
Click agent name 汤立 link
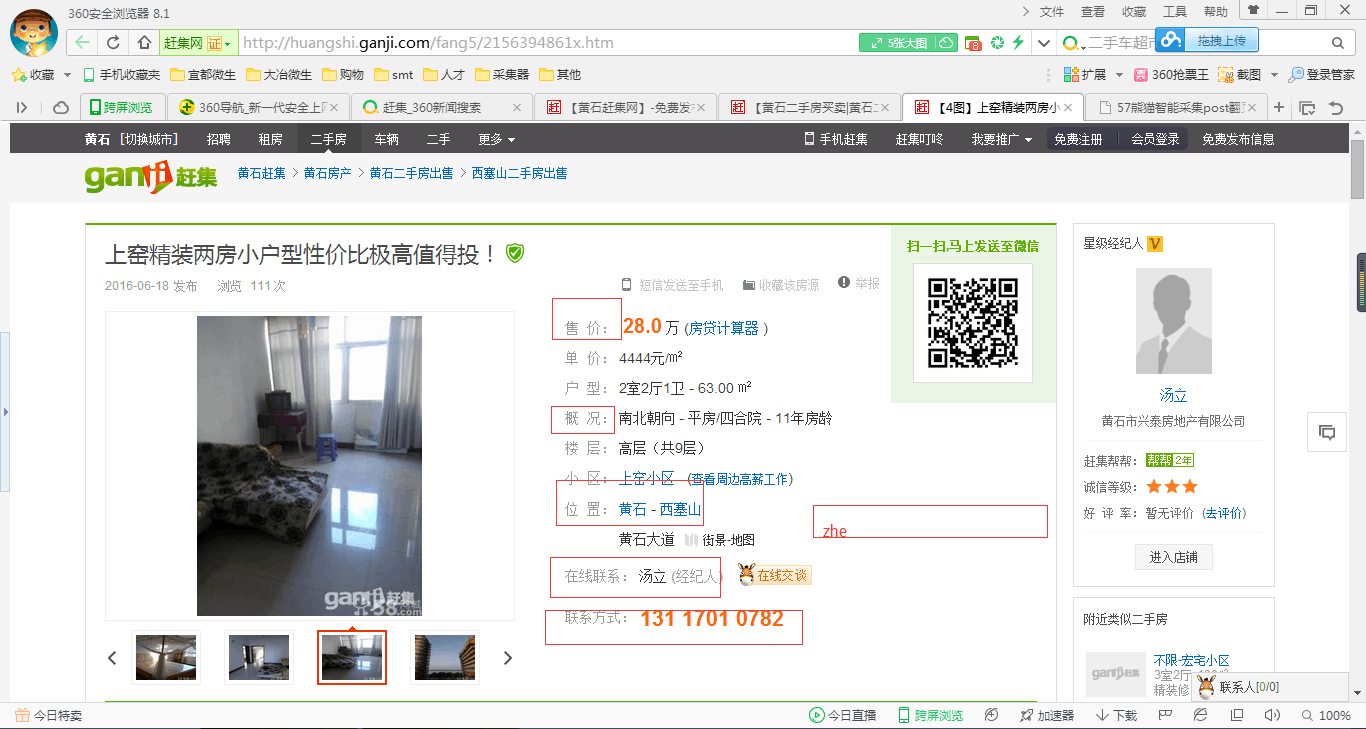[x=1174, y=395]
